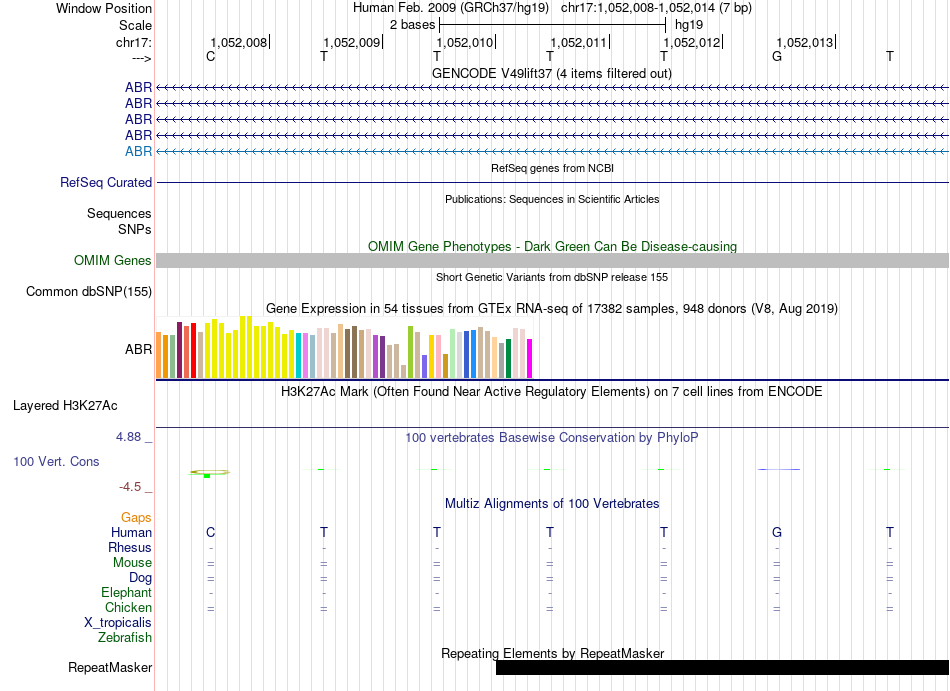Click the Window Position track label

[104, 8]
